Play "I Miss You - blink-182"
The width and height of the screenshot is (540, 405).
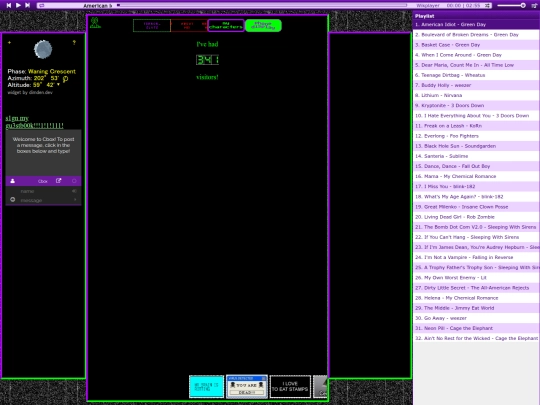(476, 186)
